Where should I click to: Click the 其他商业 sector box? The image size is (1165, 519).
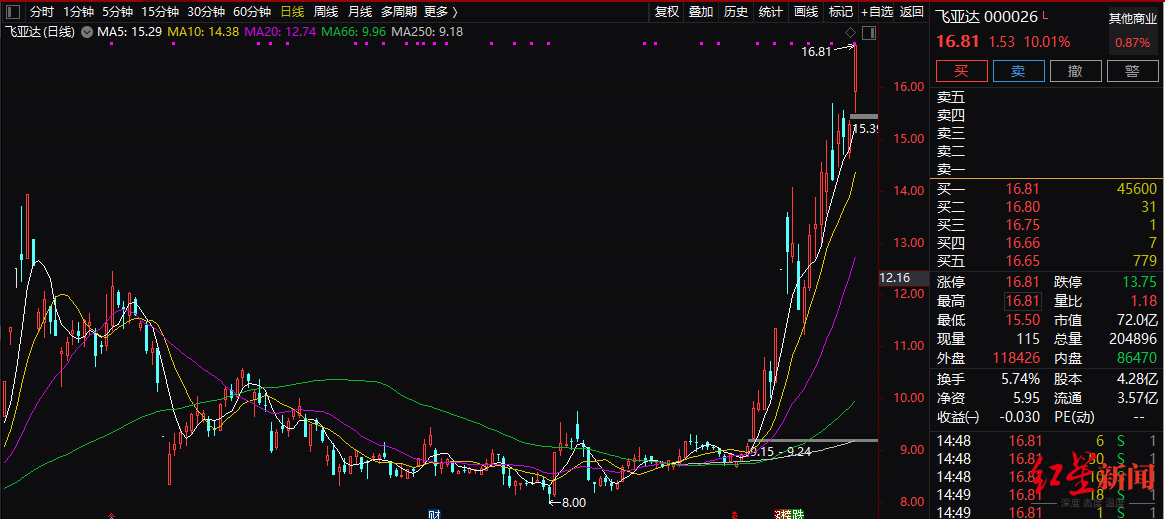[1135, 31]
